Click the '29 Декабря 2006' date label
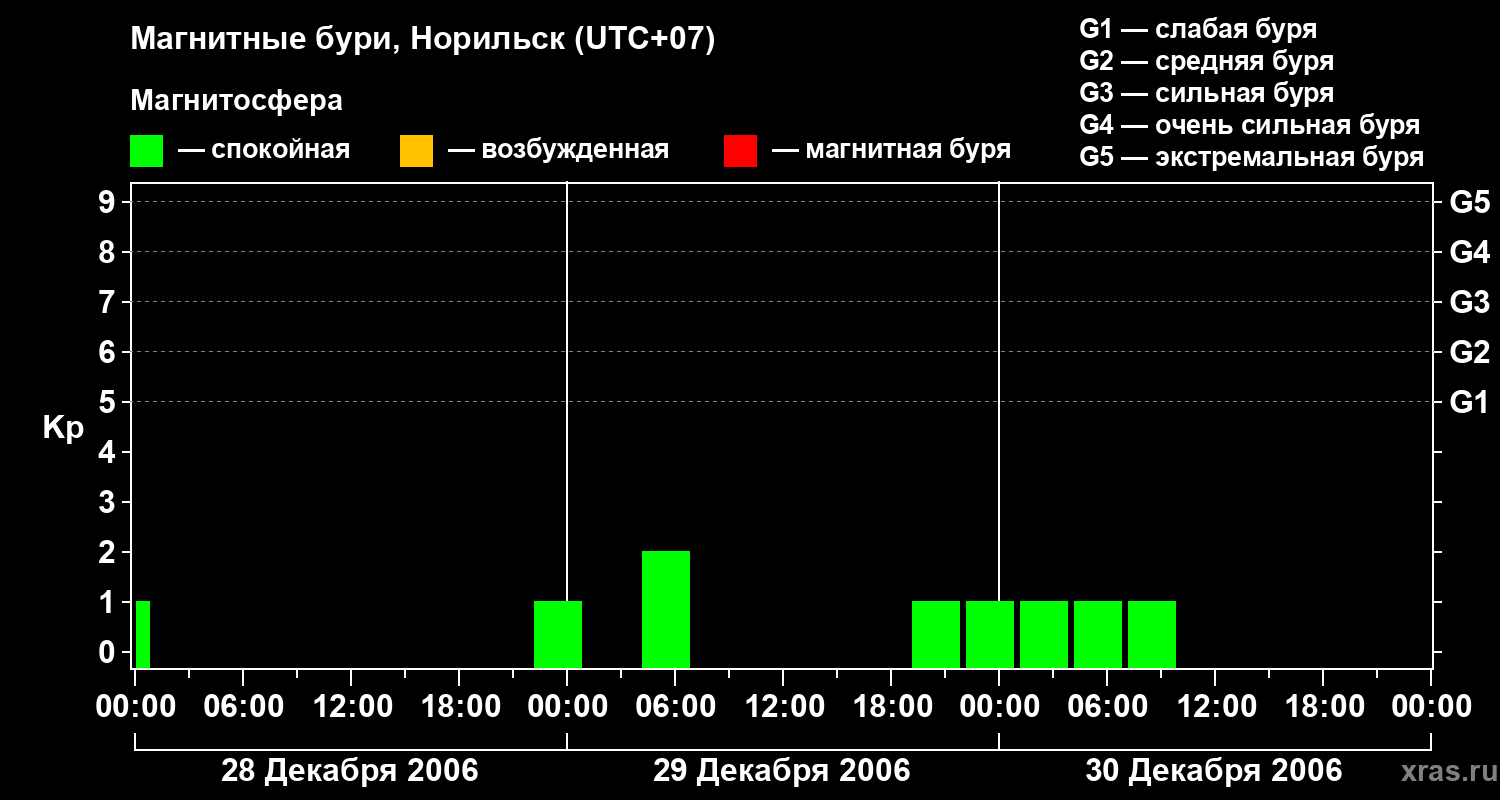 (x=782, y=771)
